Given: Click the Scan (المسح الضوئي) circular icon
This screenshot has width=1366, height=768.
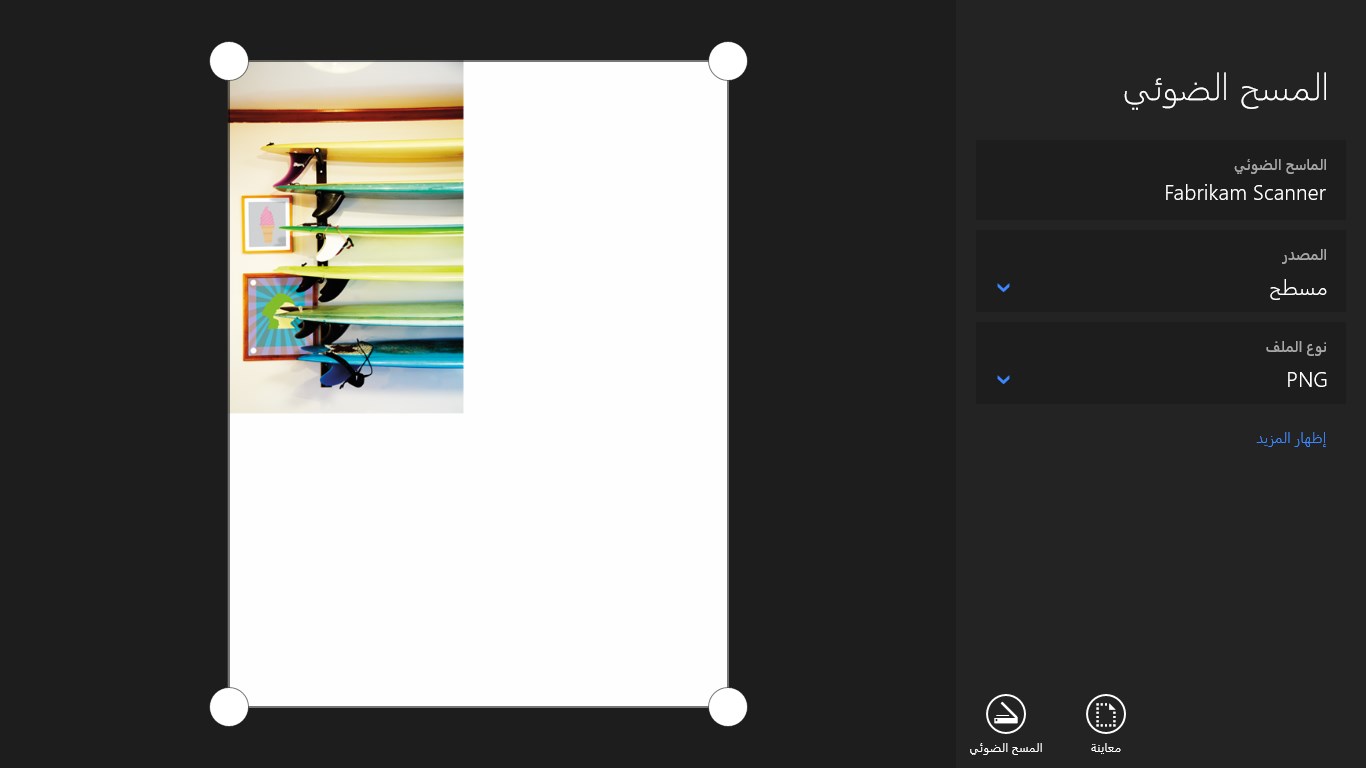Looking at the screenshot, I should click(1006, 714).
